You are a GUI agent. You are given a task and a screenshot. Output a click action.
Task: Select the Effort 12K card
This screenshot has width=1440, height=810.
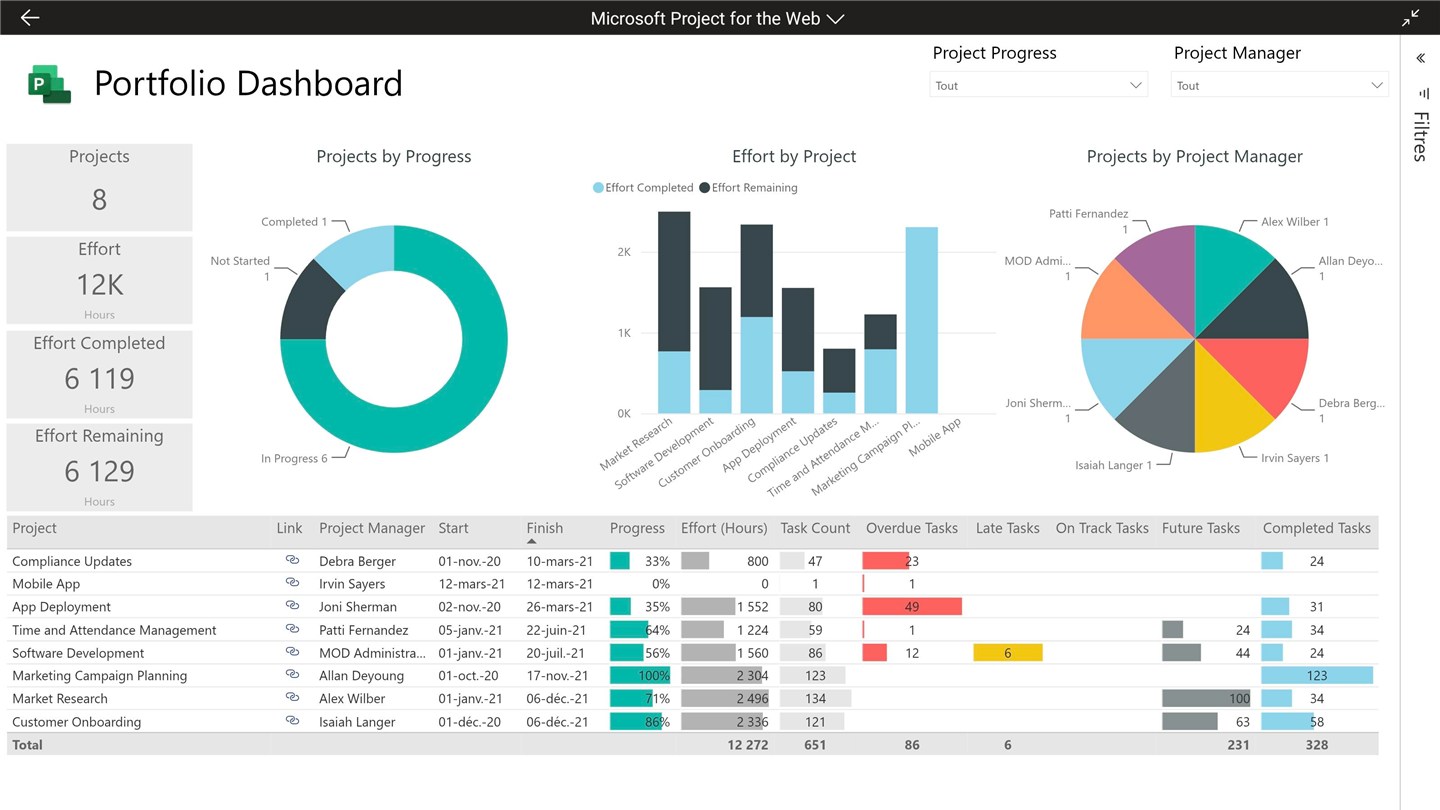(x=99, y=280)
